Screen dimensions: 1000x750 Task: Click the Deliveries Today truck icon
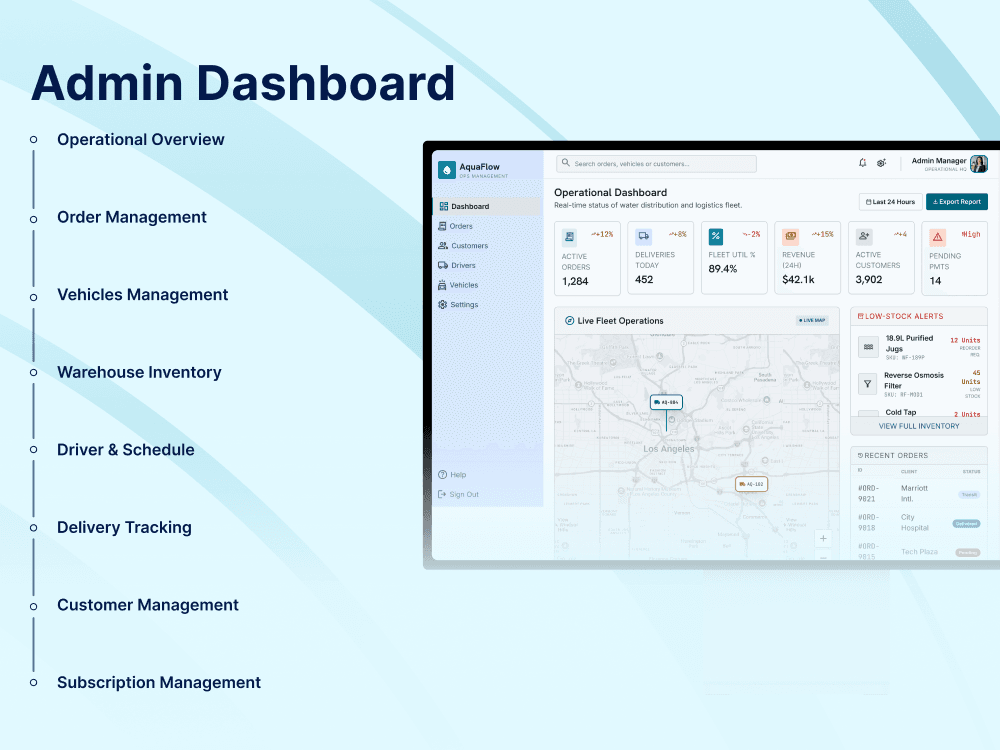(x=643, y=237)
